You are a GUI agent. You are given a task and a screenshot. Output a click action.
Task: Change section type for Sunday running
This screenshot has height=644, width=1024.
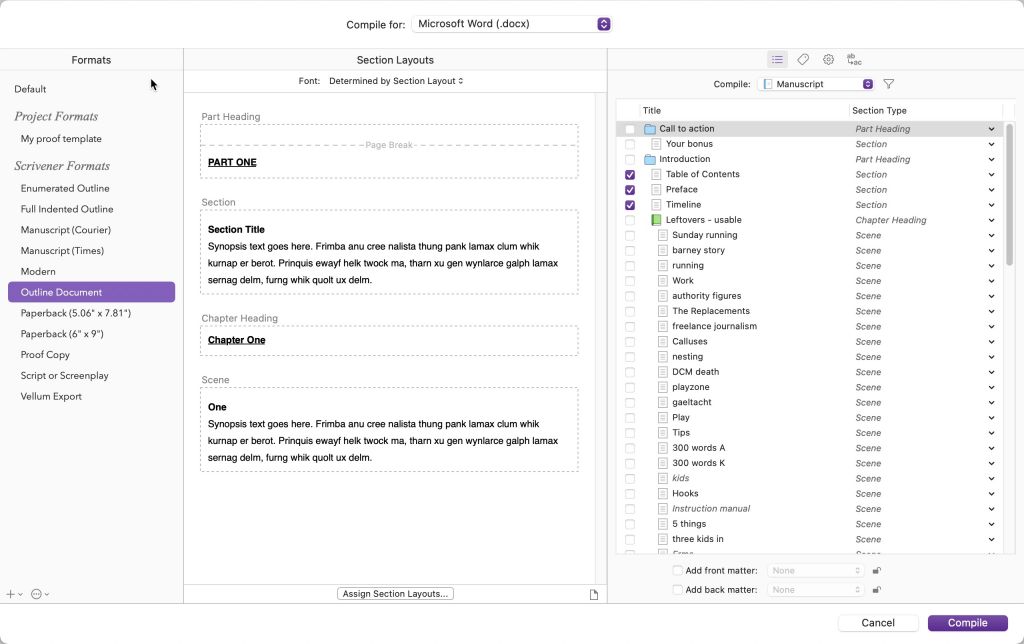tap(993, 235)
